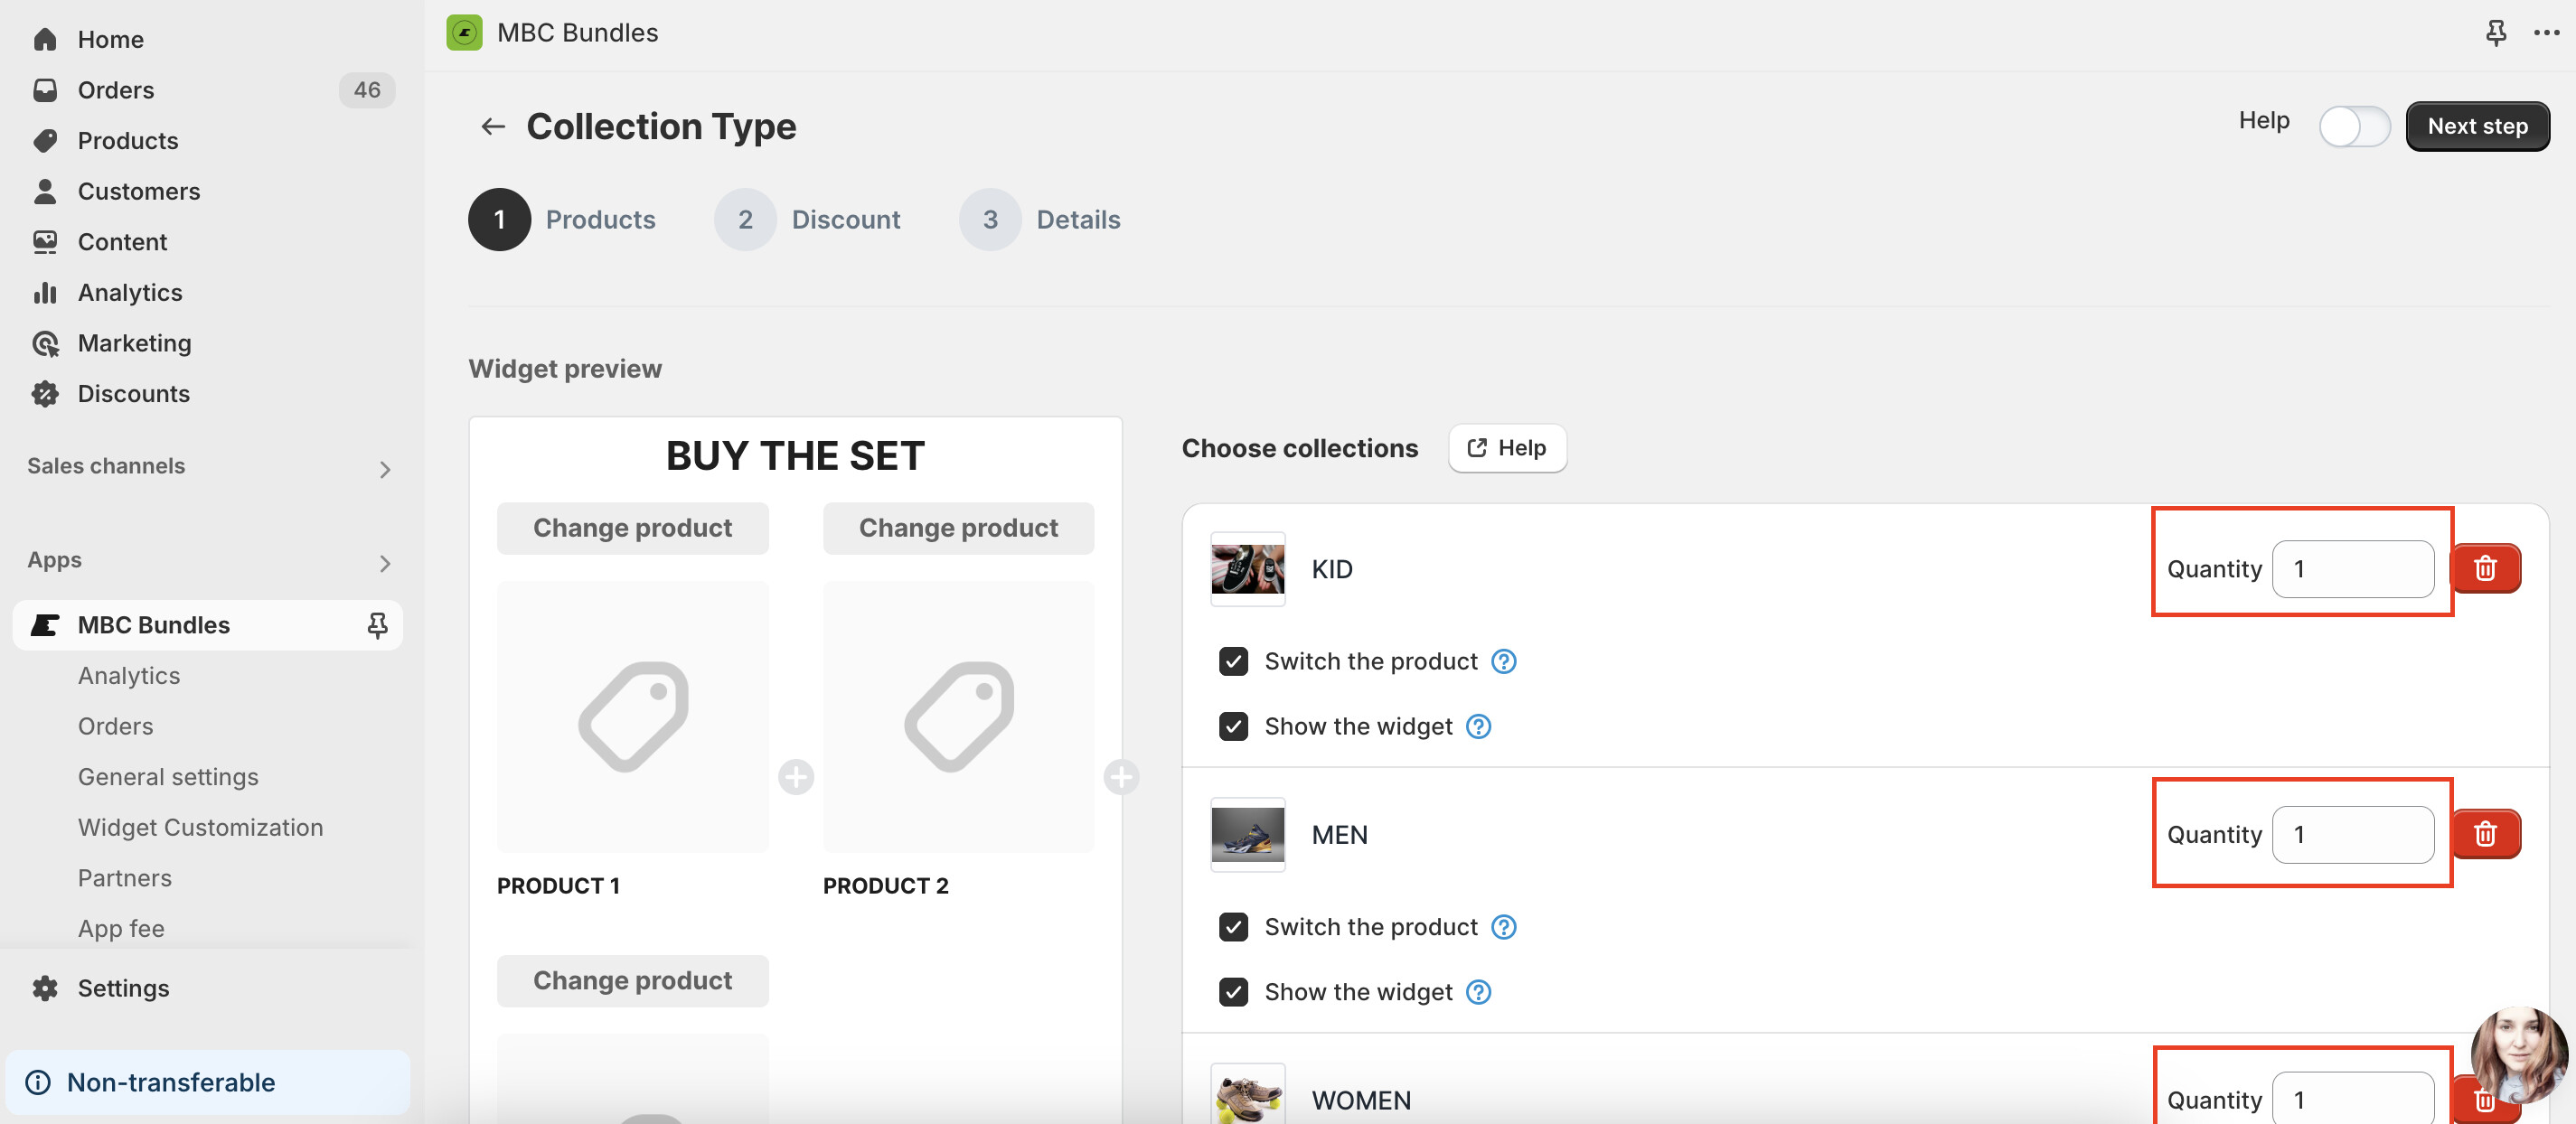Screen dimensions: 2576x1124
Task: Uncheck Switch the product for KID
Action: 1233,661
